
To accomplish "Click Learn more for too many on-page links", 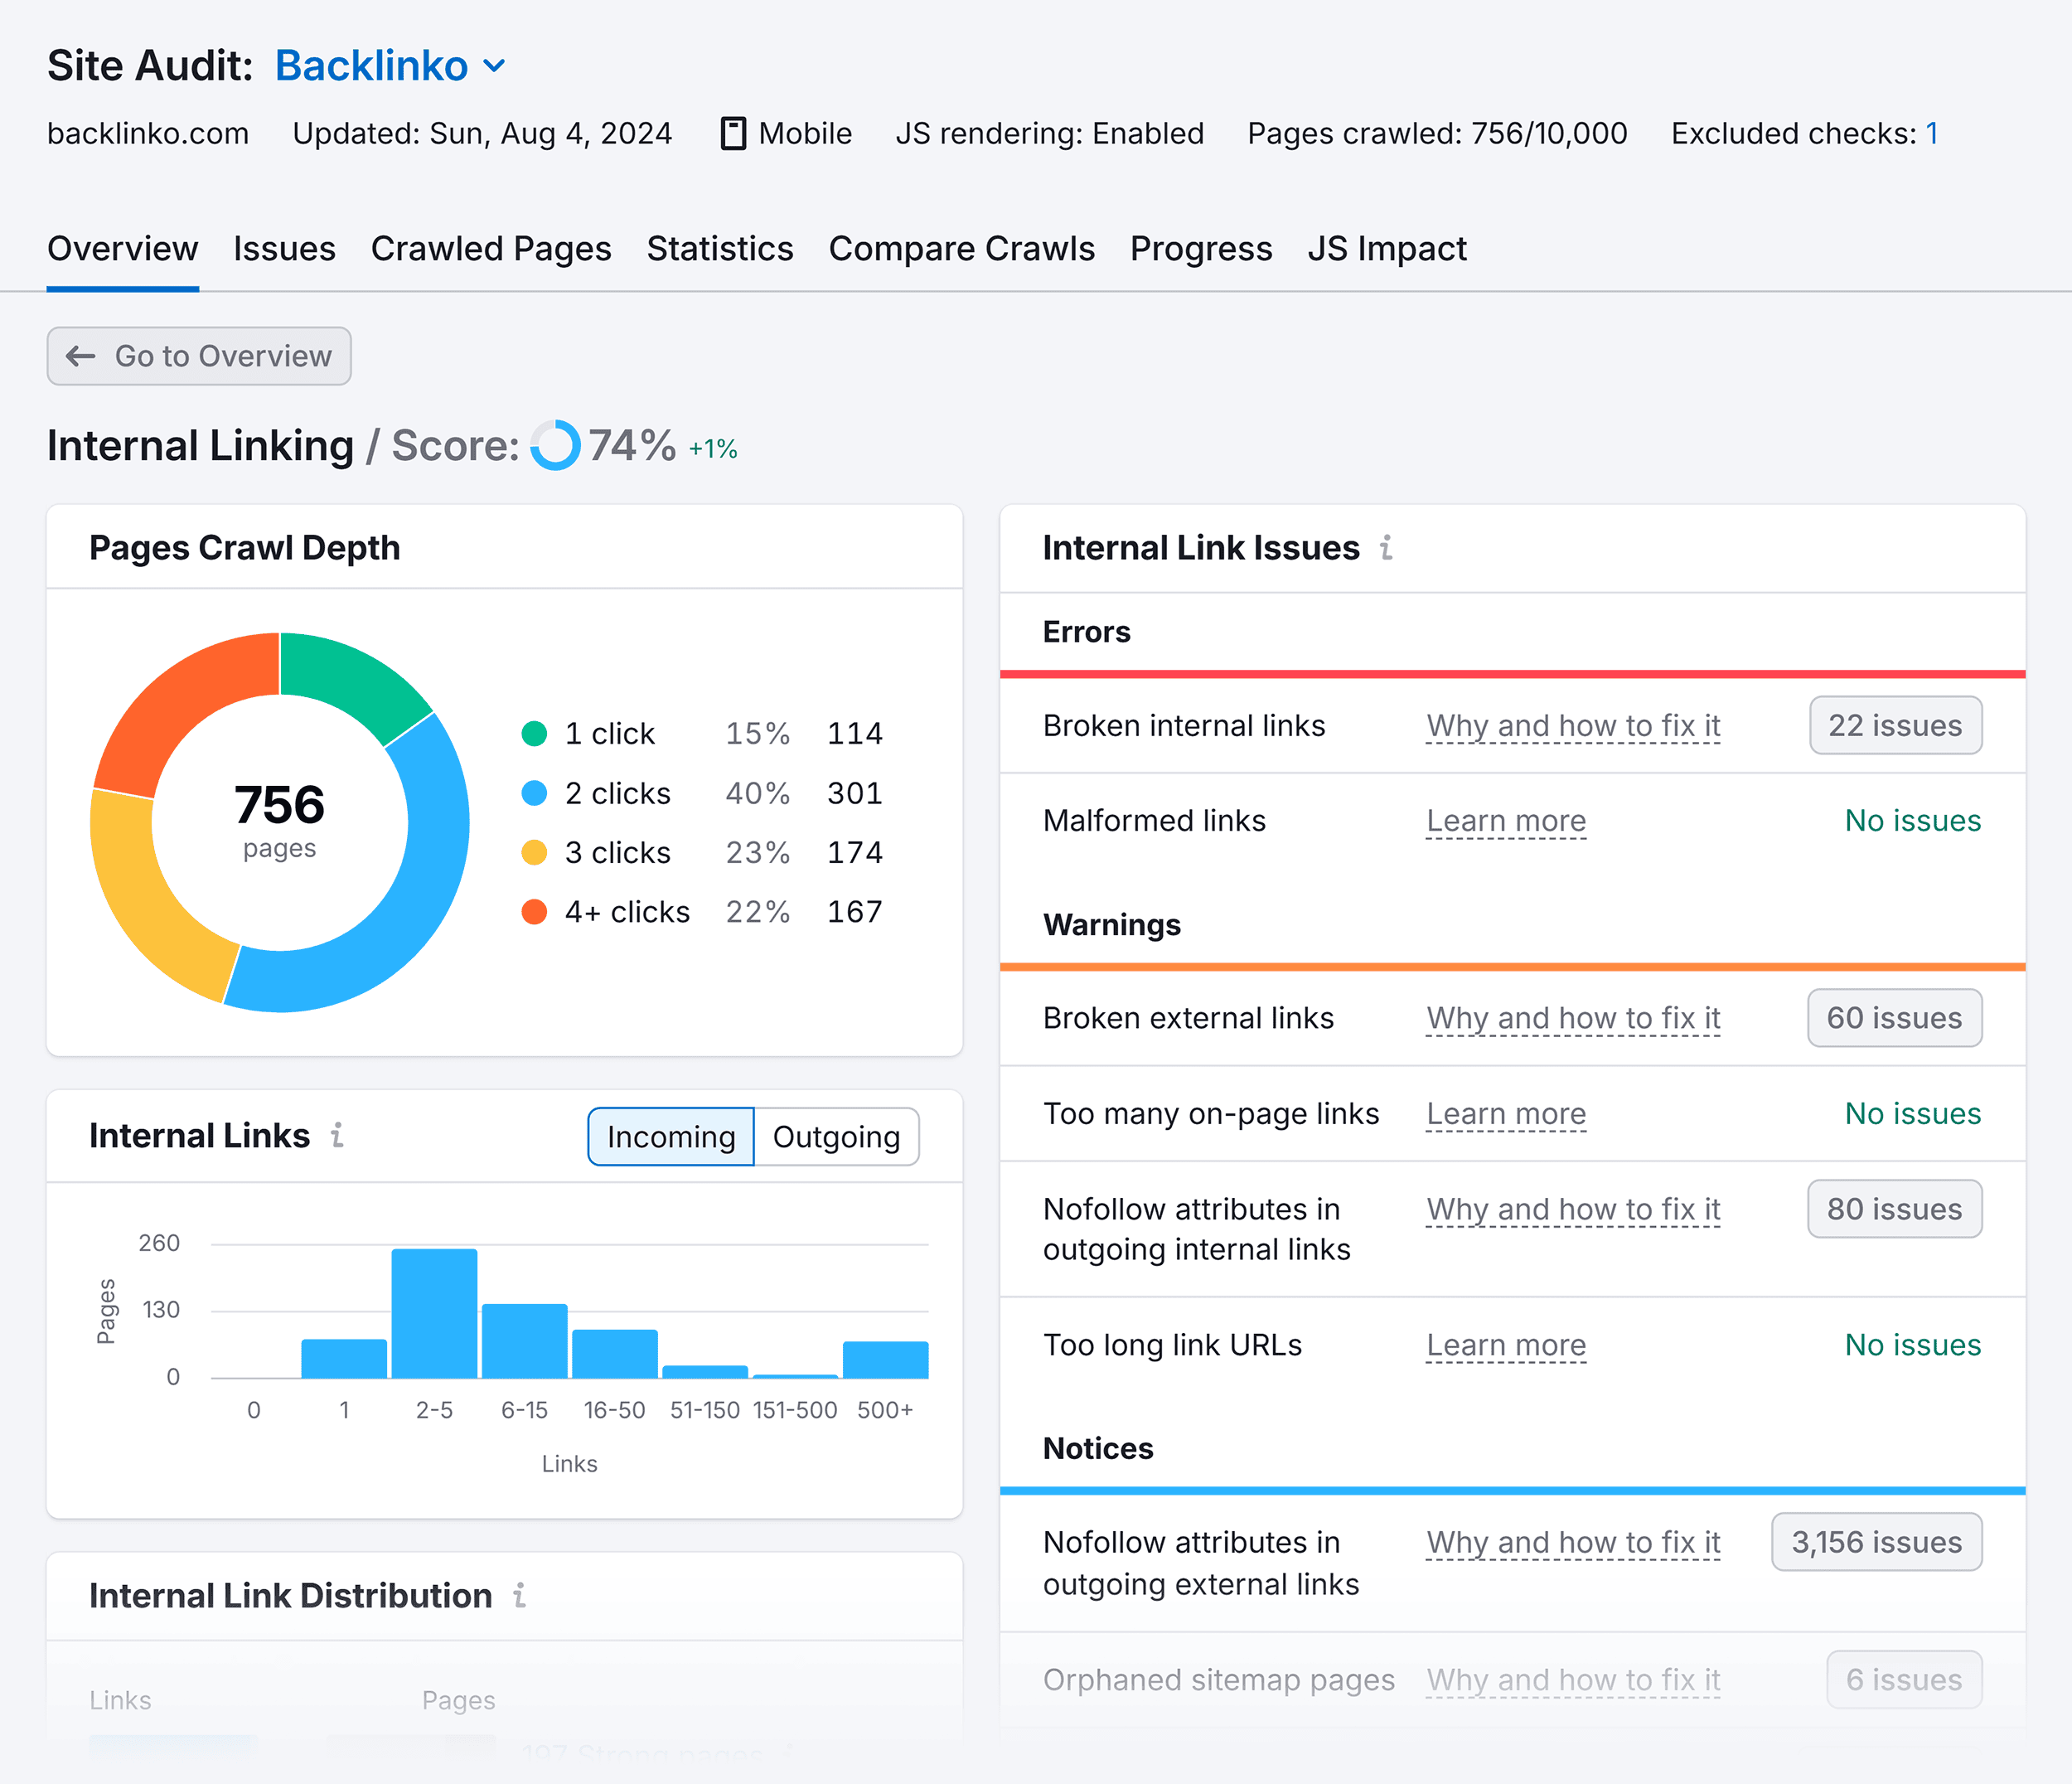I will coord(1507,1111).
